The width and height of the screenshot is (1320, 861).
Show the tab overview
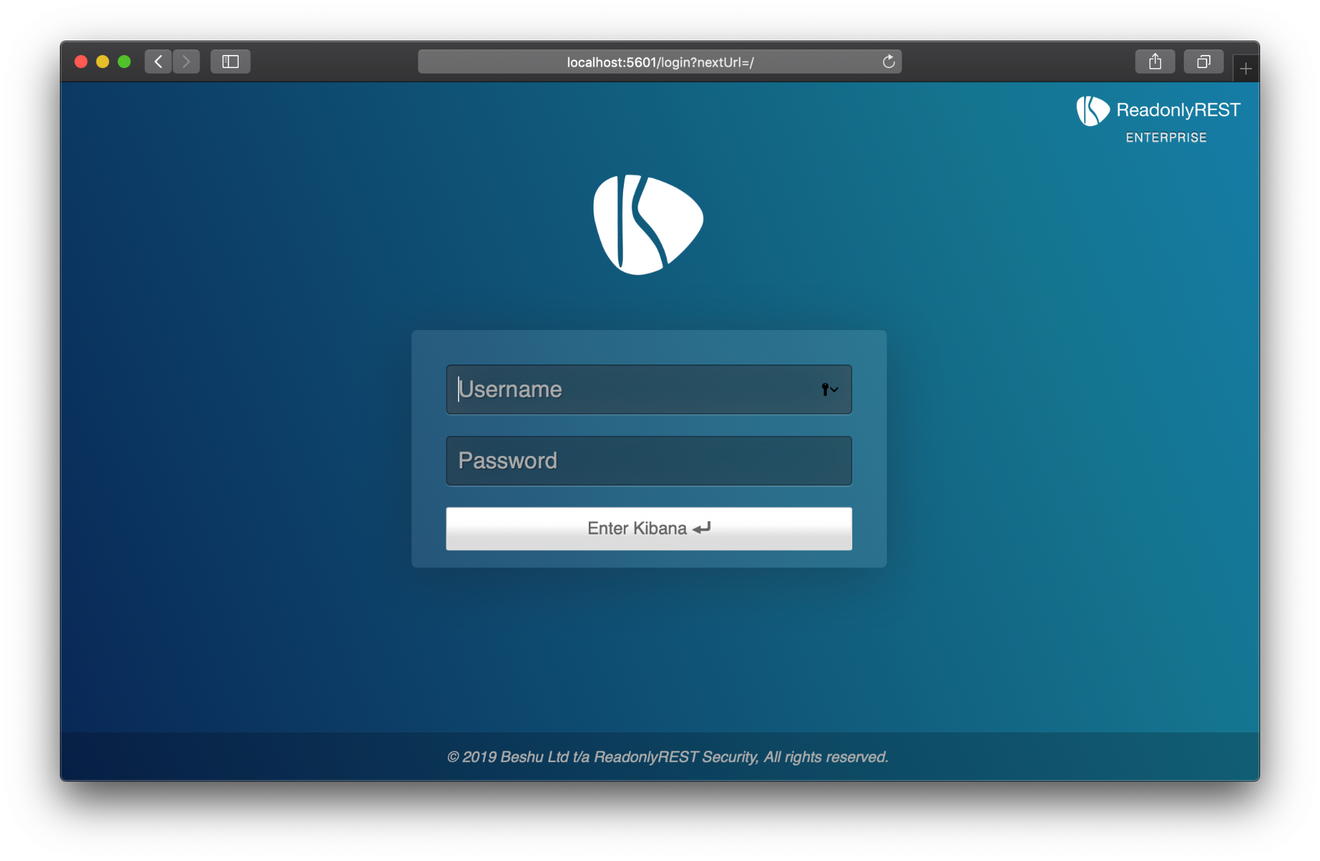tap(1203, 62)
